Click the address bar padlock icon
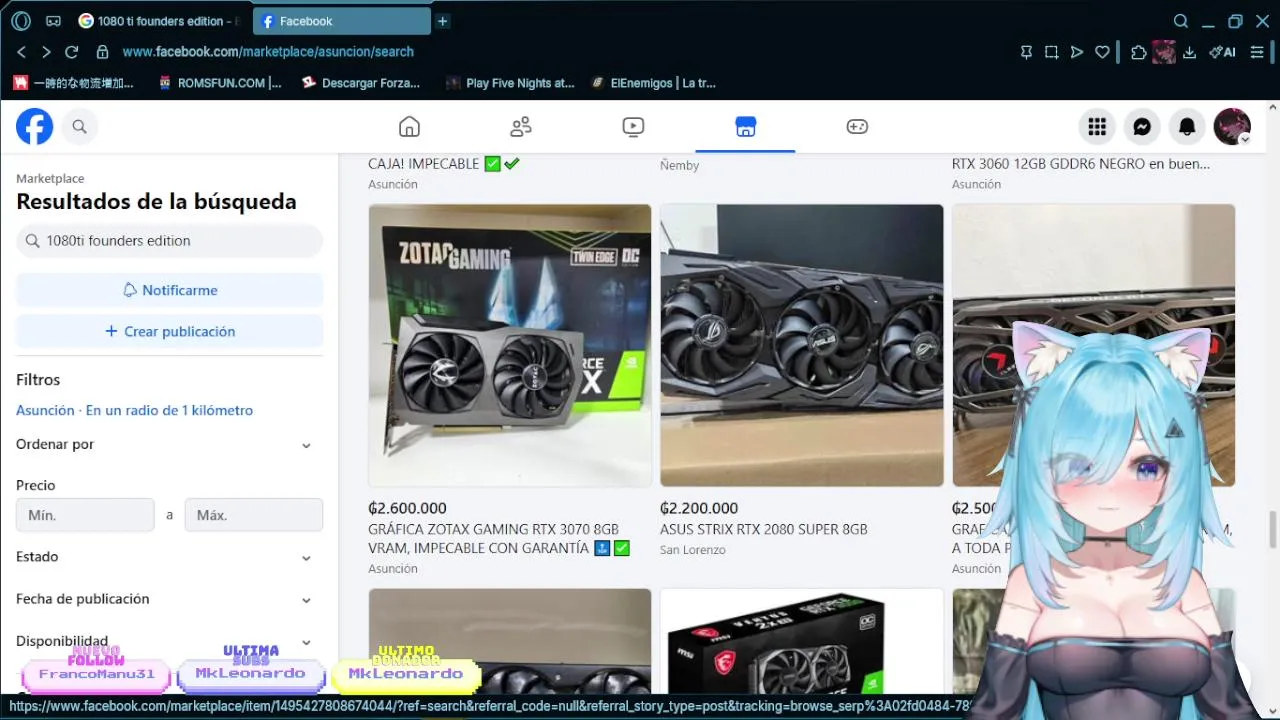The width and height of the screenshot is (1280, 720). [x=102, y=52]
